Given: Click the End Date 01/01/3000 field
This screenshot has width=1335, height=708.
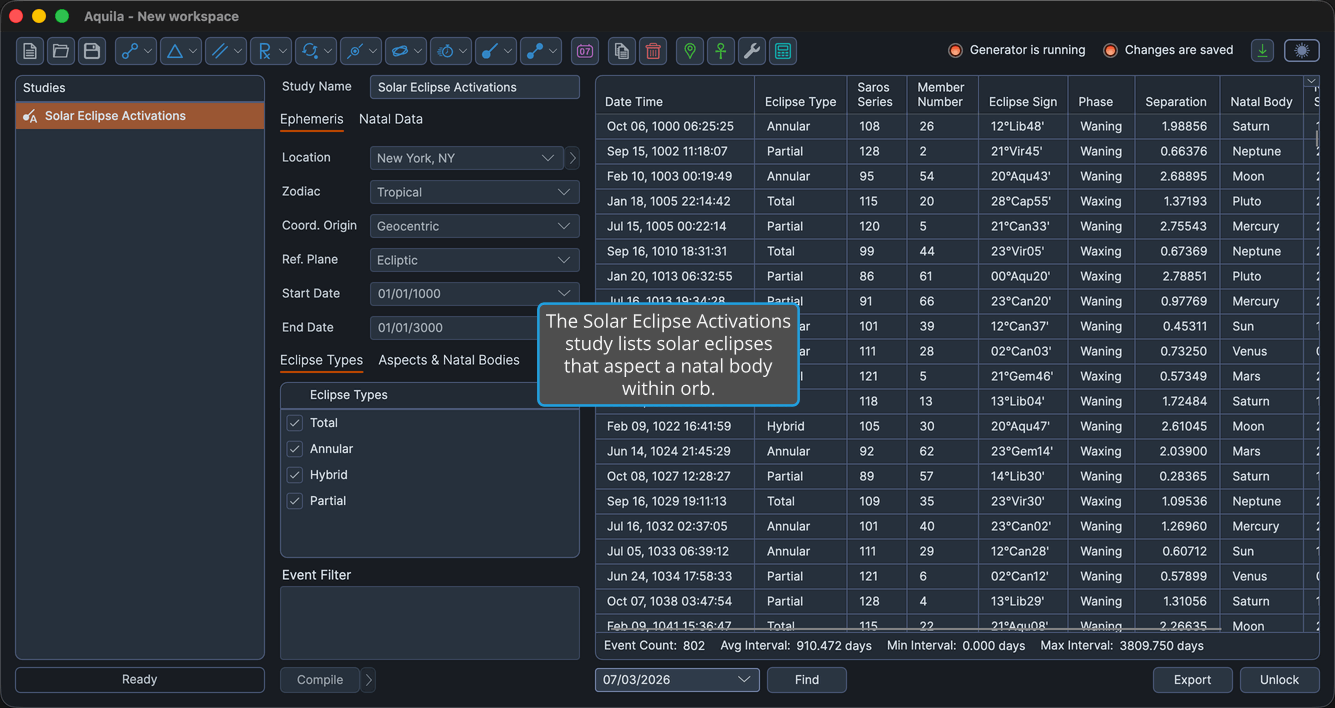Looking at the screenshot, I should [x=456, y=328].
